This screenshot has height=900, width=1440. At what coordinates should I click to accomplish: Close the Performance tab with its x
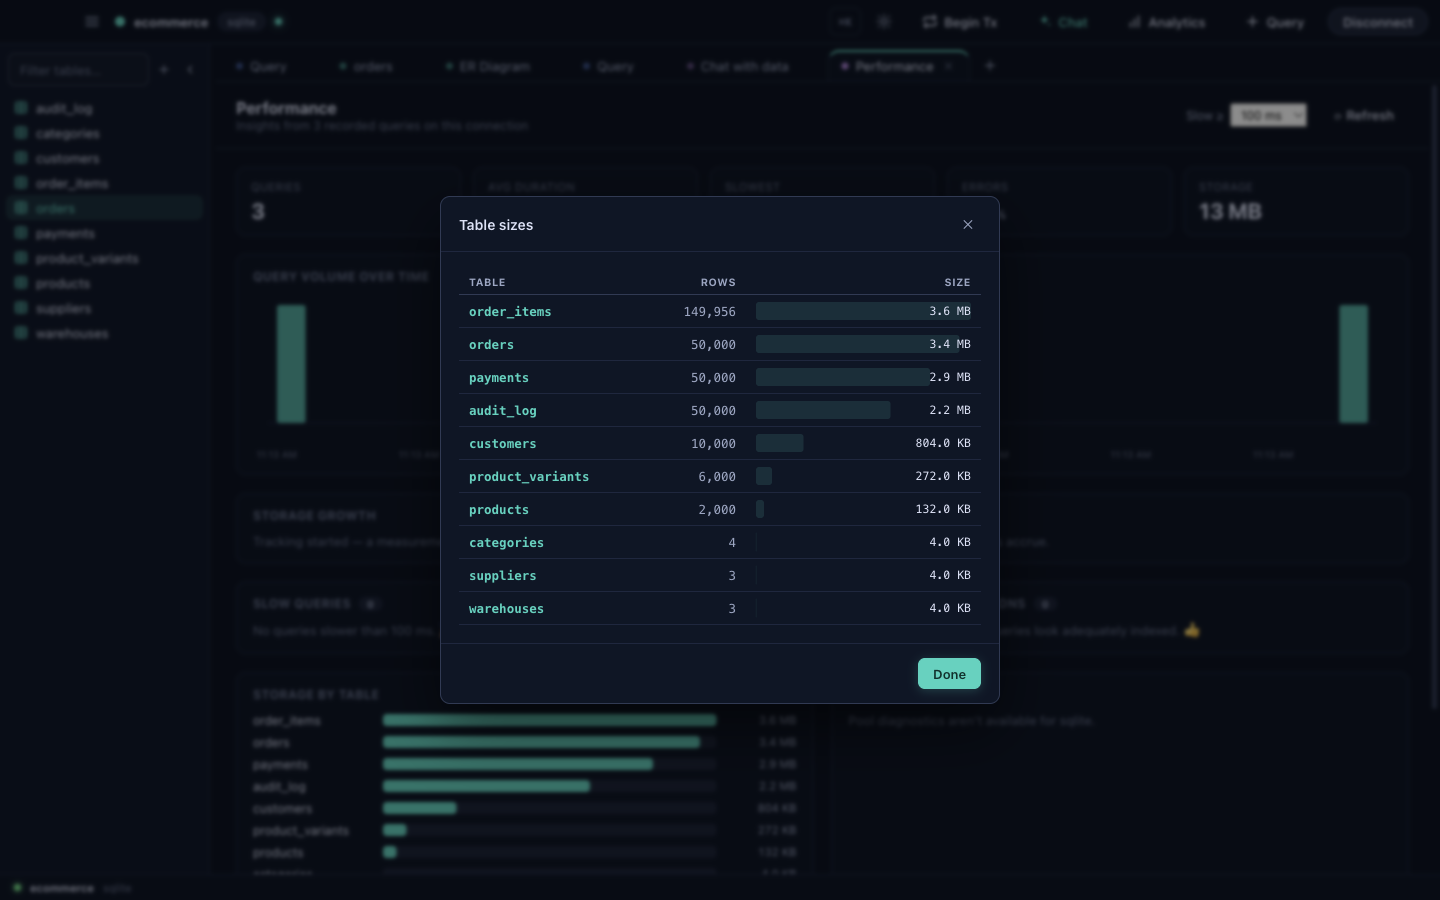tap(949, 66)
